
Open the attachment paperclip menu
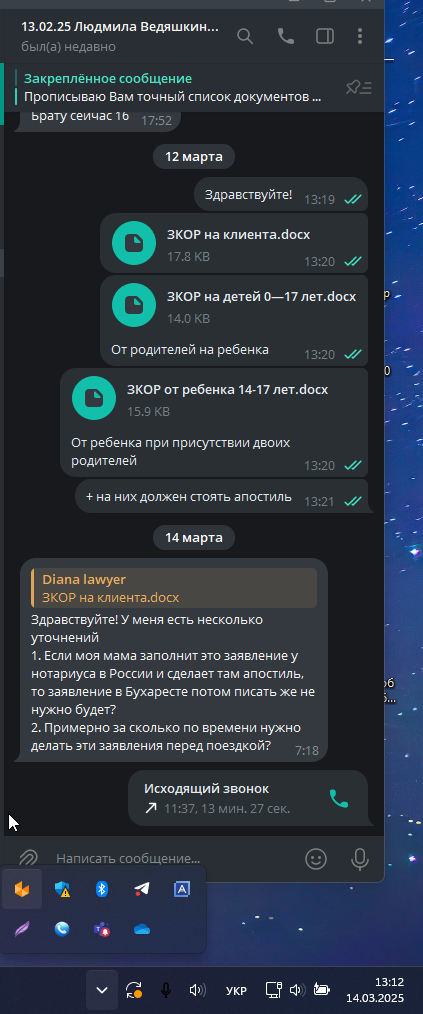[x=28, y=858]
